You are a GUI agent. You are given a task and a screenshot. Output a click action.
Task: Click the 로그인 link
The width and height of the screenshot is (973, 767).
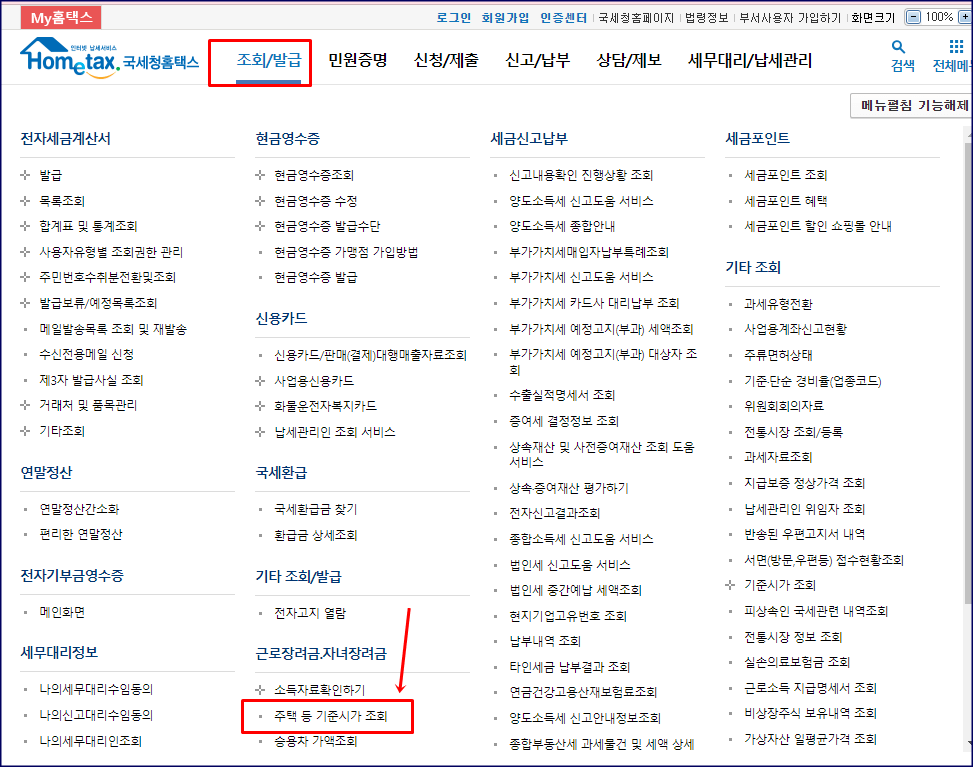coord(453,16)
